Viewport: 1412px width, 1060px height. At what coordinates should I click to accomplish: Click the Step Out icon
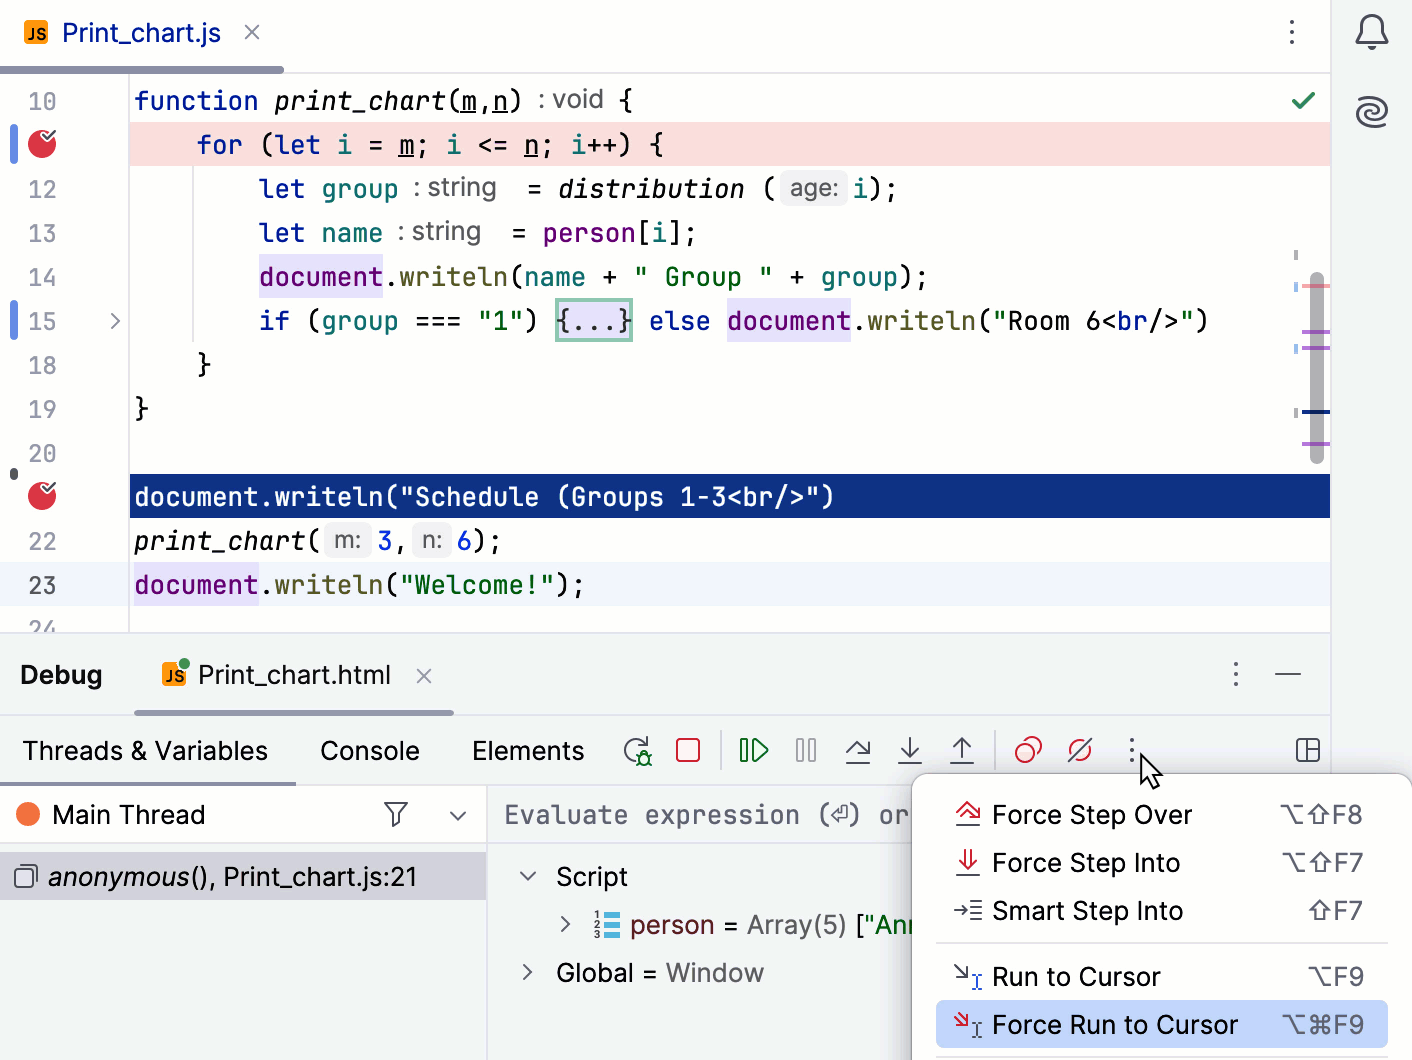tap(962, 751)
